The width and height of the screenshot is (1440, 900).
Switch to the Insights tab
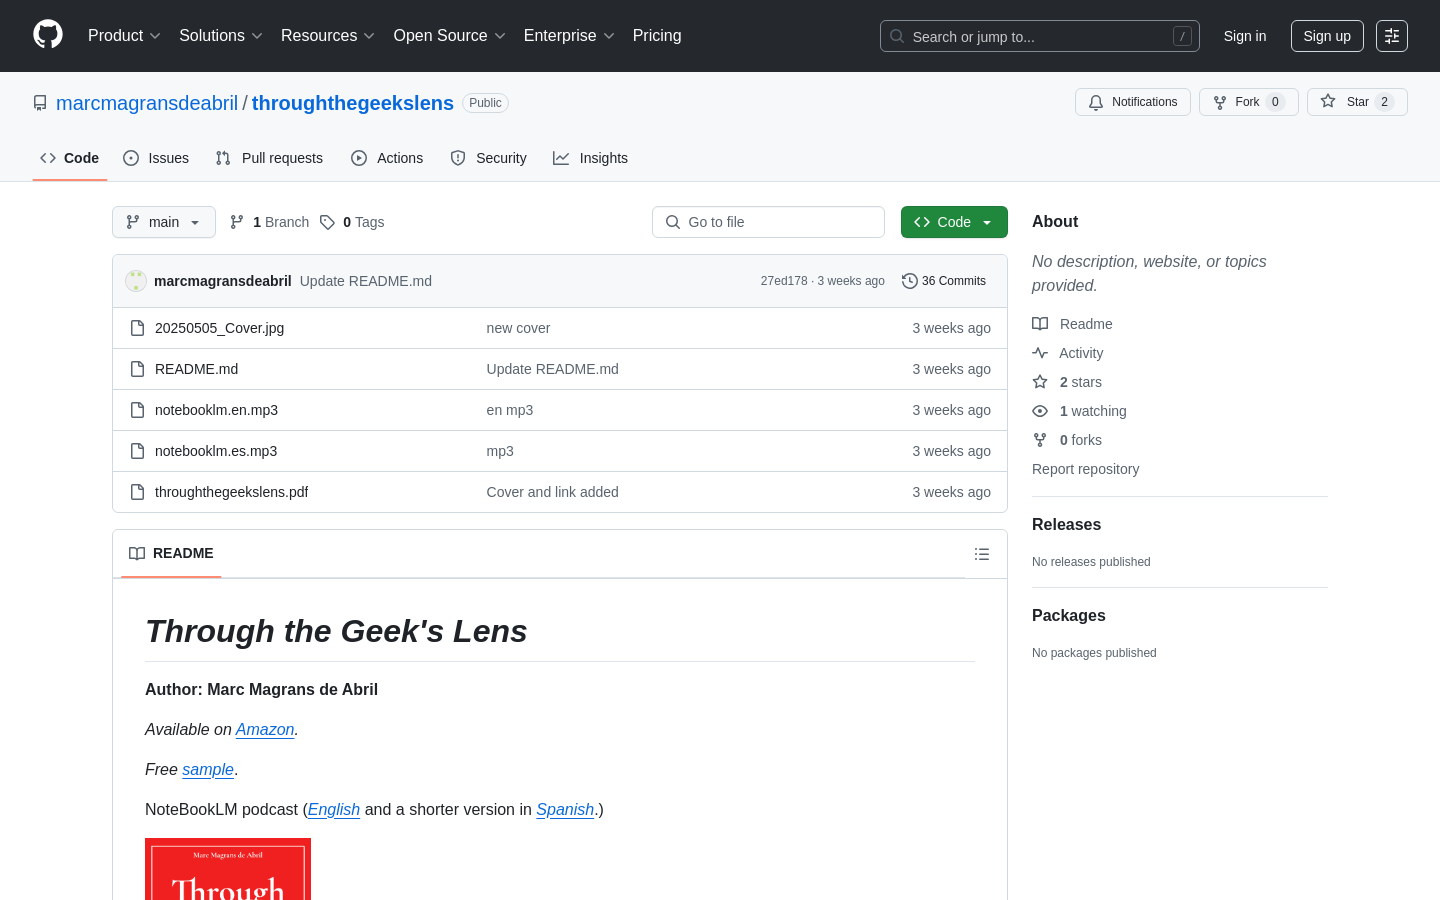tap(591, 158)
